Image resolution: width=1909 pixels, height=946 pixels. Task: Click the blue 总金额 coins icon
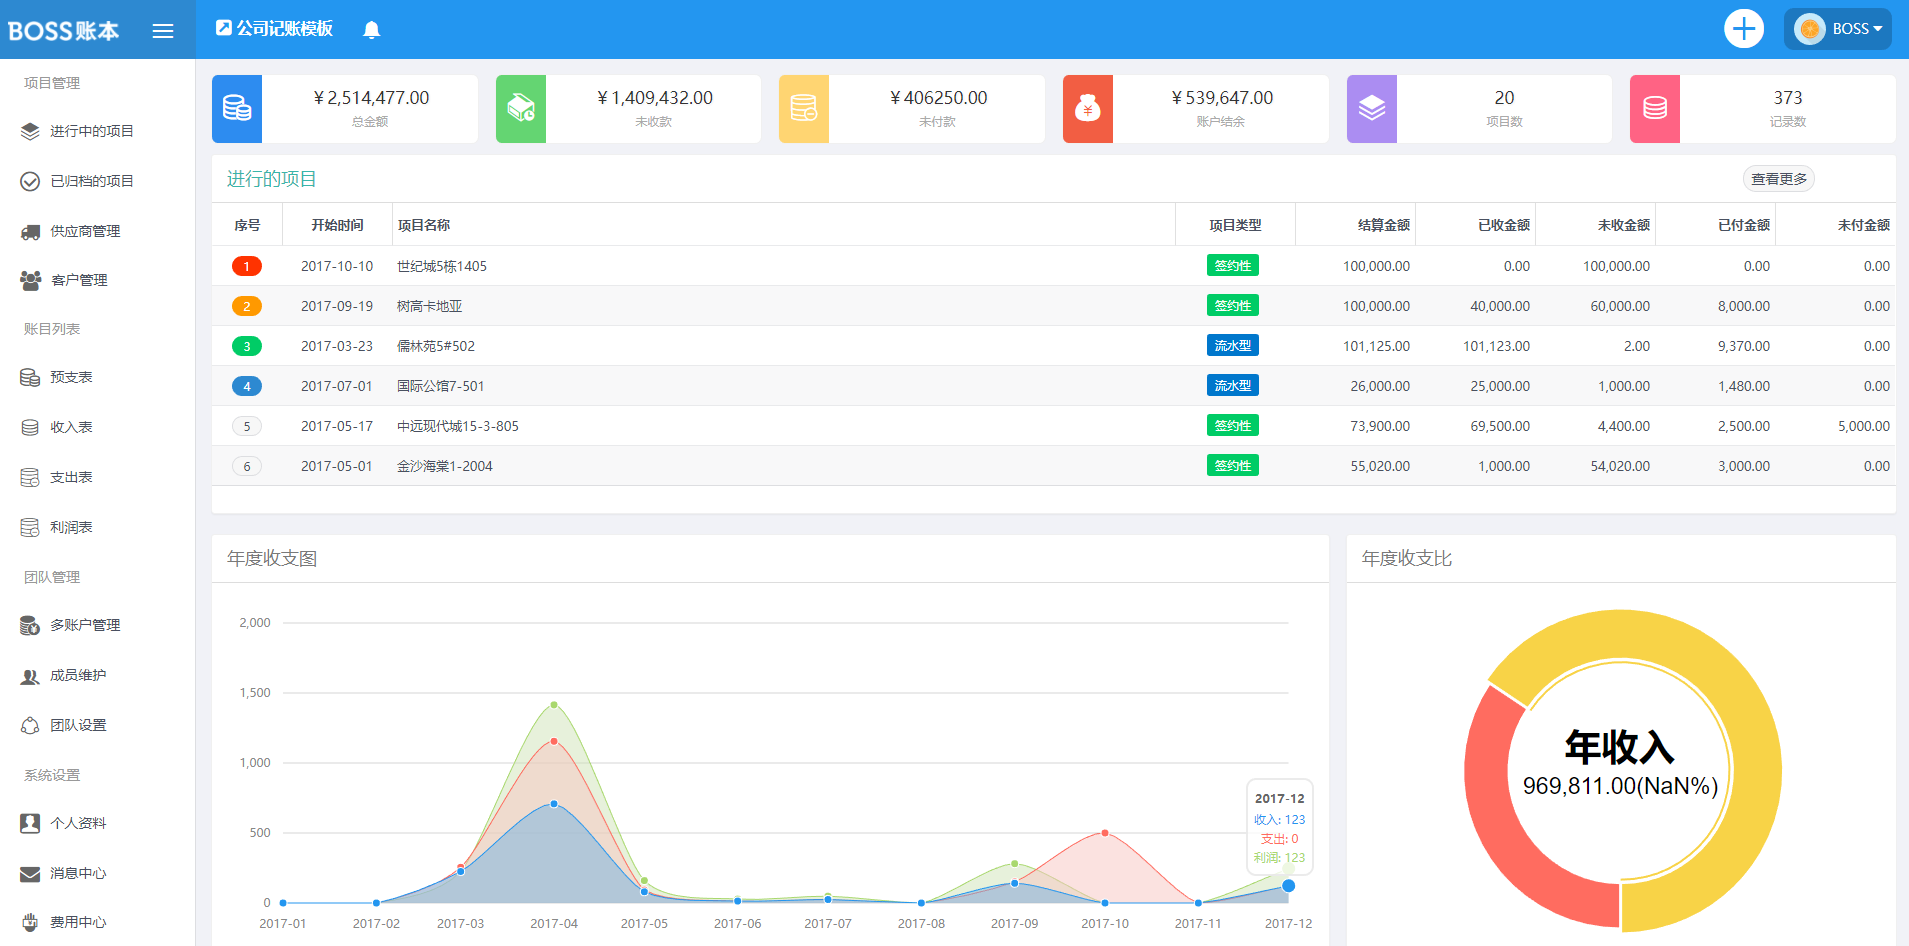tap(237, 109)
